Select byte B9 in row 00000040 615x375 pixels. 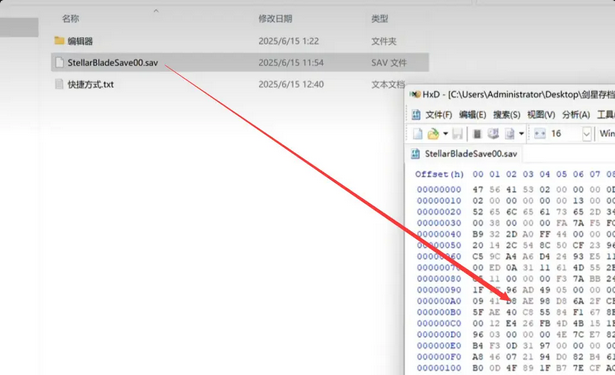click(x=478, y=234)
